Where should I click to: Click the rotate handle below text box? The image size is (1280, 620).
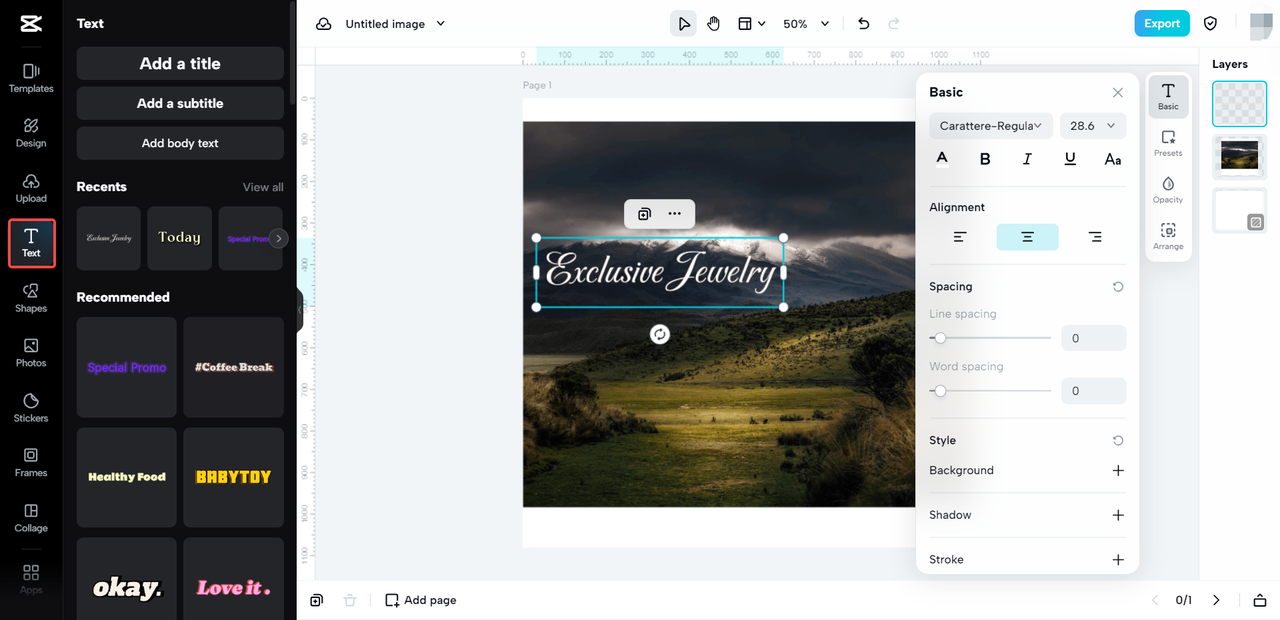(x=660, y=334)
